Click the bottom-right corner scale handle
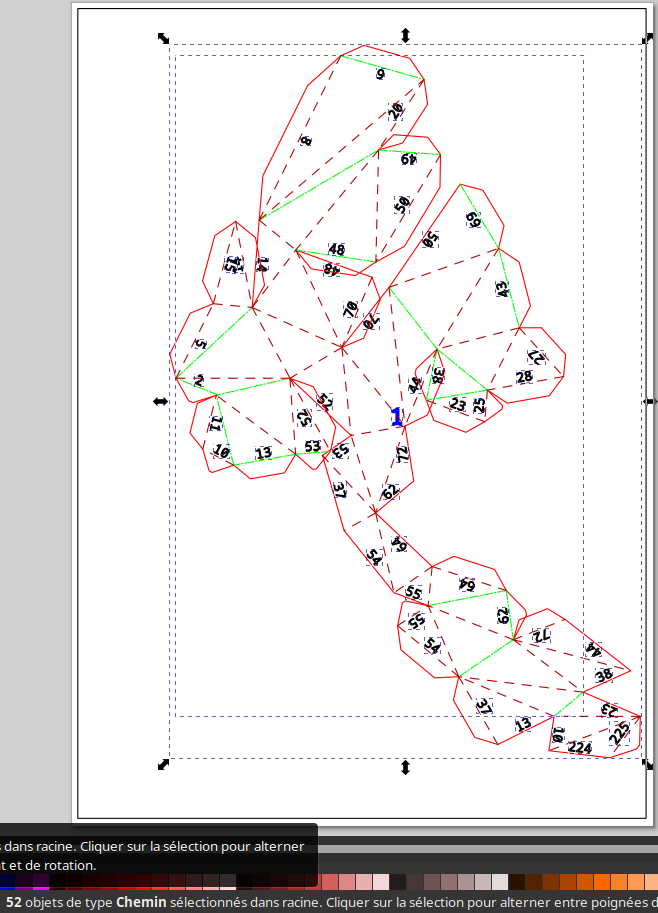 647,765
